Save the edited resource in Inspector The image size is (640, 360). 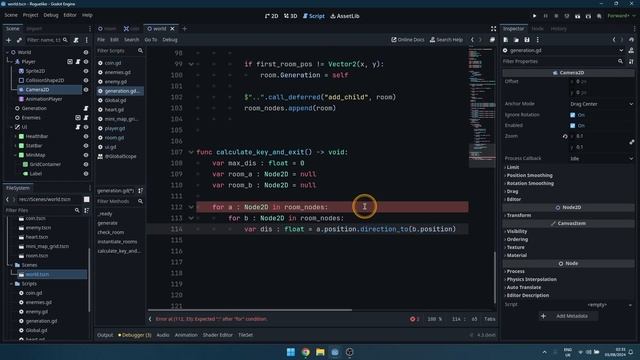click(527, 40)
